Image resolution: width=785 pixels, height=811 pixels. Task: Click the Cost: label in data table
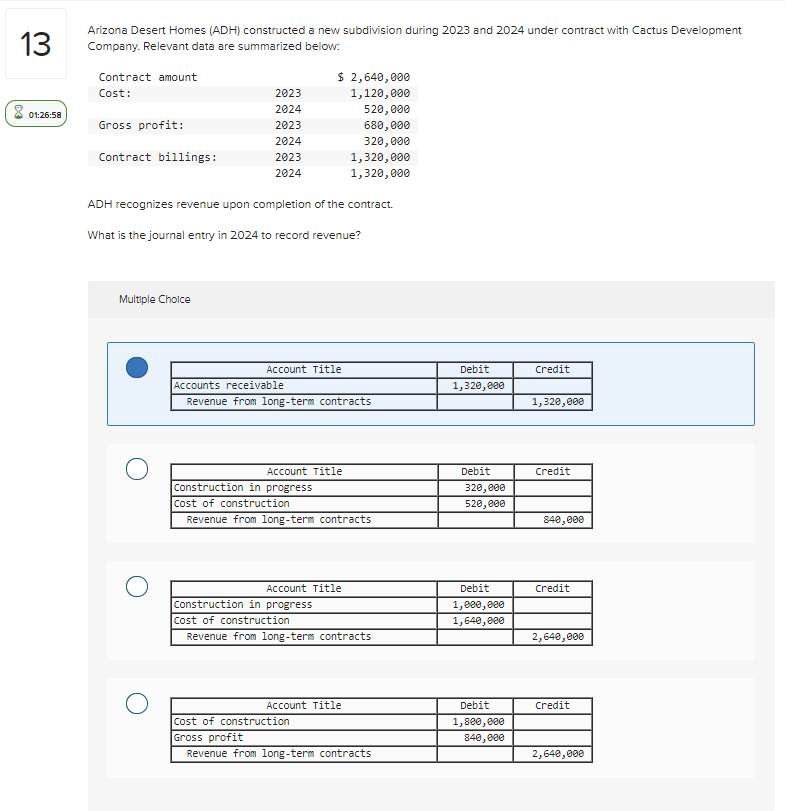pos(115,93)
